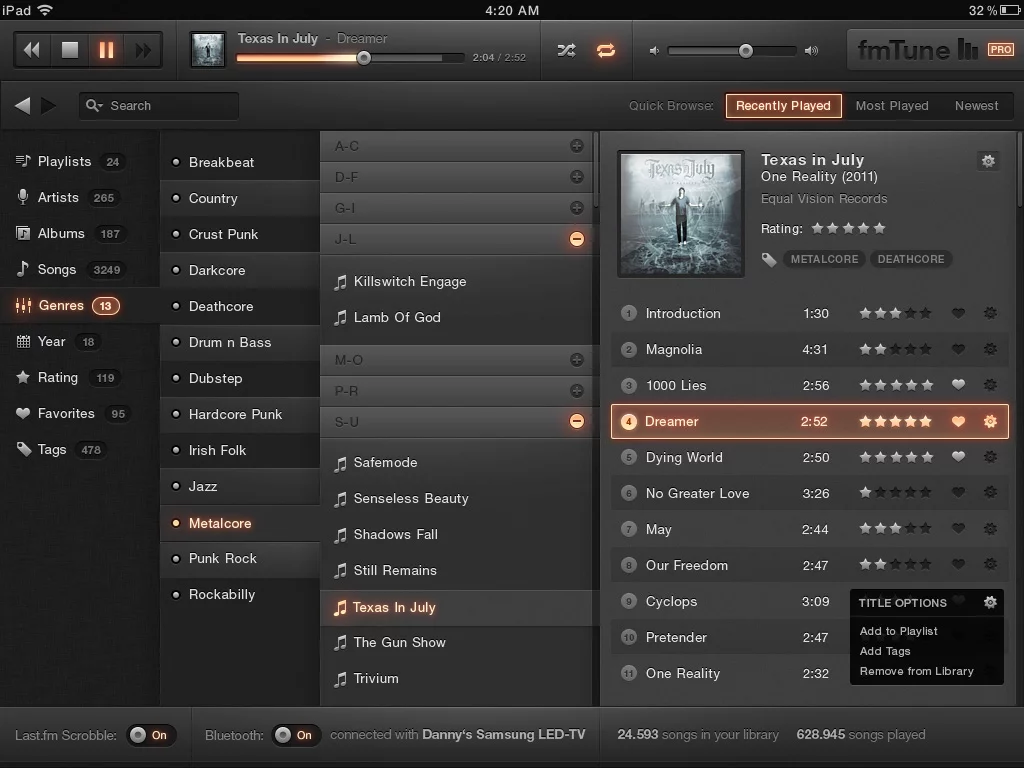Open the album settings gear next to Texas in July
The width and height of the screenshot is (1024, 768).
pyautogui.click(x=988, y=160)
